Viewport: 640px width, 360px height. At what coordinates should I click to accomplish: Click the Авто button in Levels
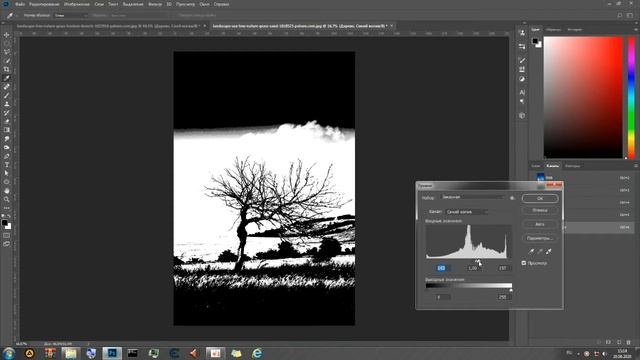point(540,224)
